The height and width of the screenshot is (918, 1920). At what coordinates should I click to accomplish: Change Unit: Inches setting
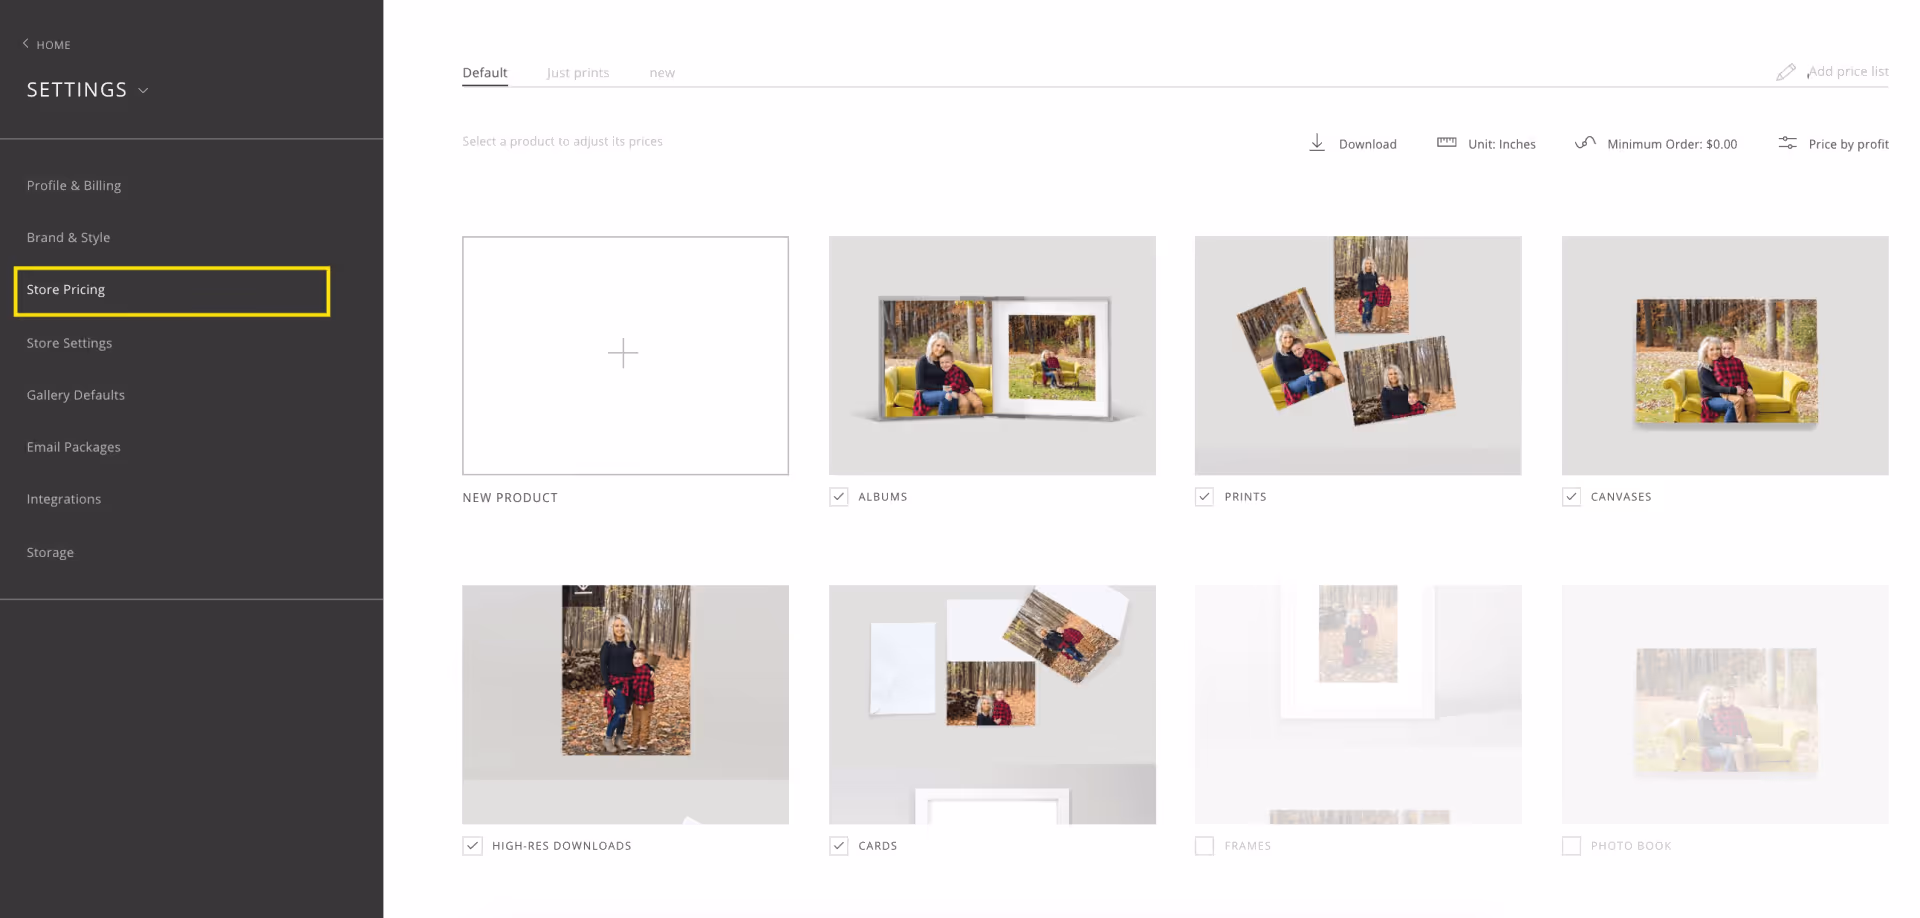coord(1502,144)
